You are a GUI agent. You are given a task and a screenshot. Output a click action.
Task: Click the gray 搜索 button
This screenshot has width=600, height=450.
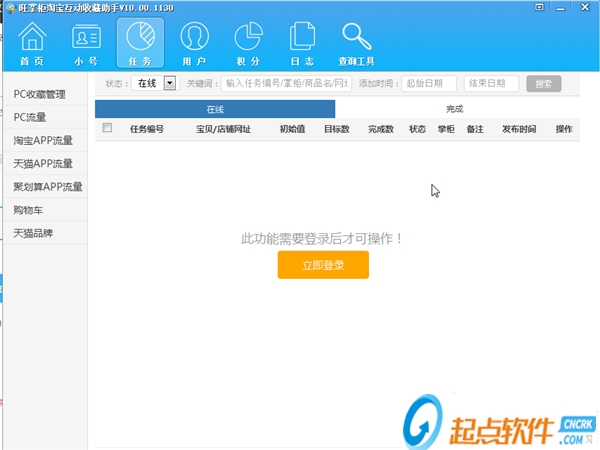(x=544, y=83)
